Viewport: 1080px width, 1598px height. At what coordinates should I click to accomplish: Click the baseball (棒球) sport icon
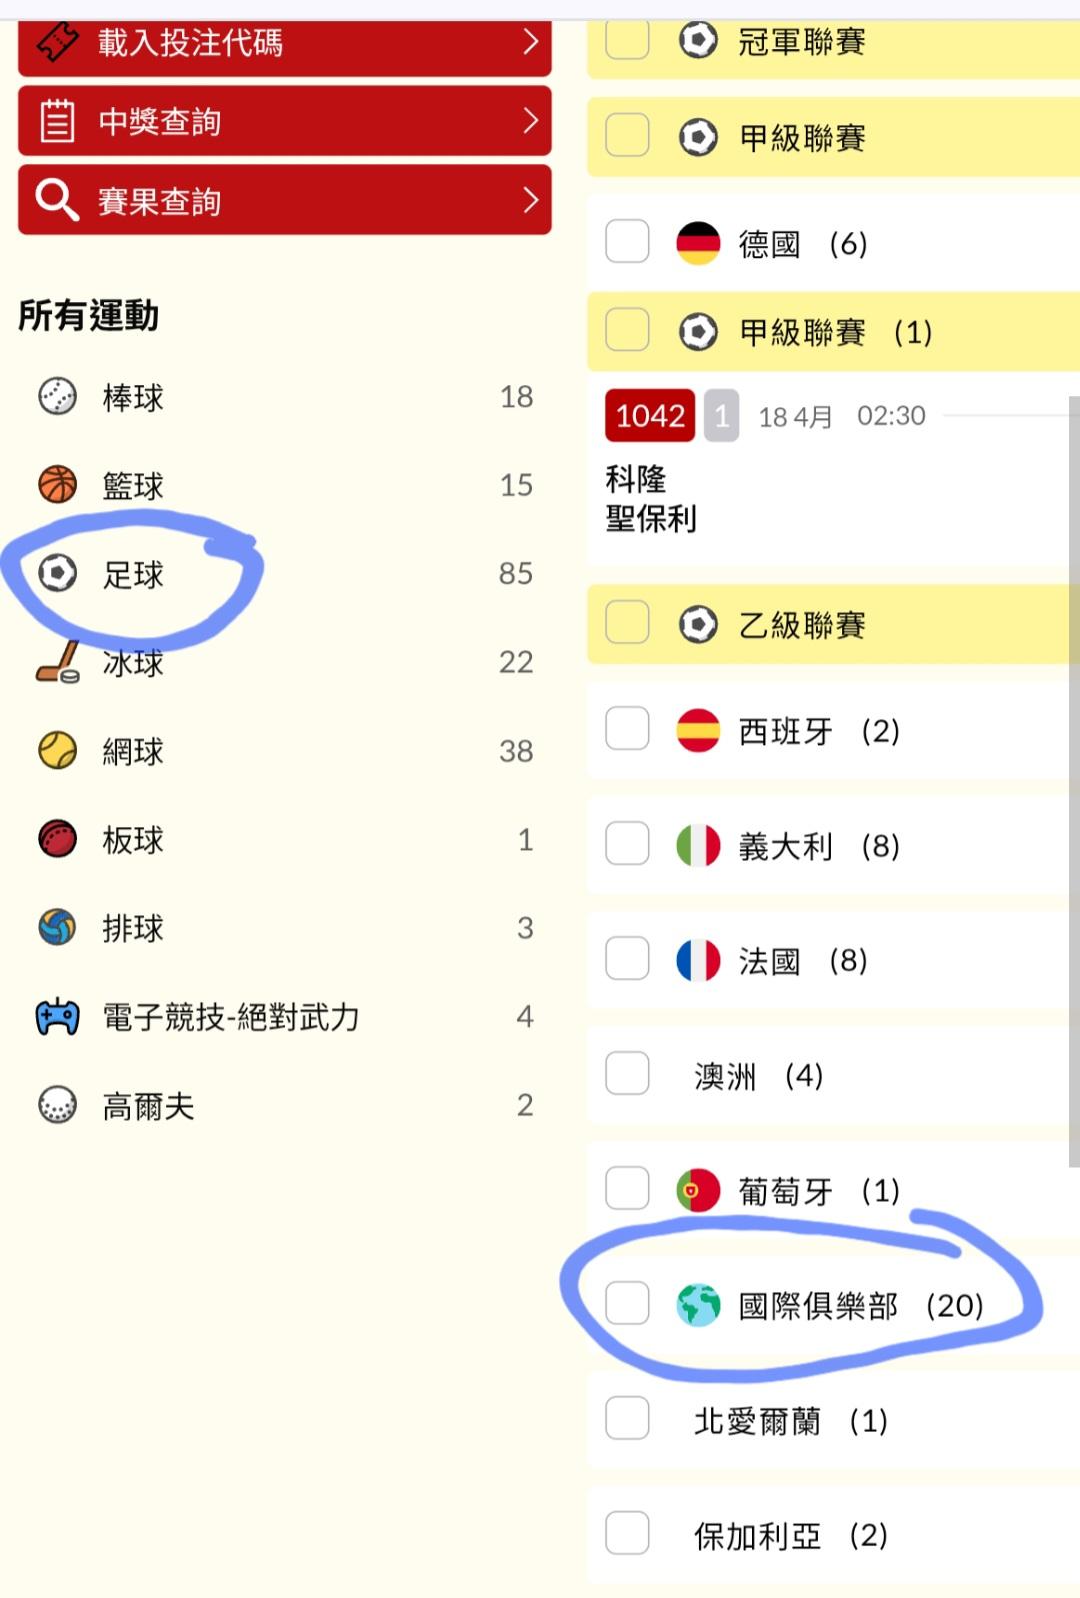[57, 397]
